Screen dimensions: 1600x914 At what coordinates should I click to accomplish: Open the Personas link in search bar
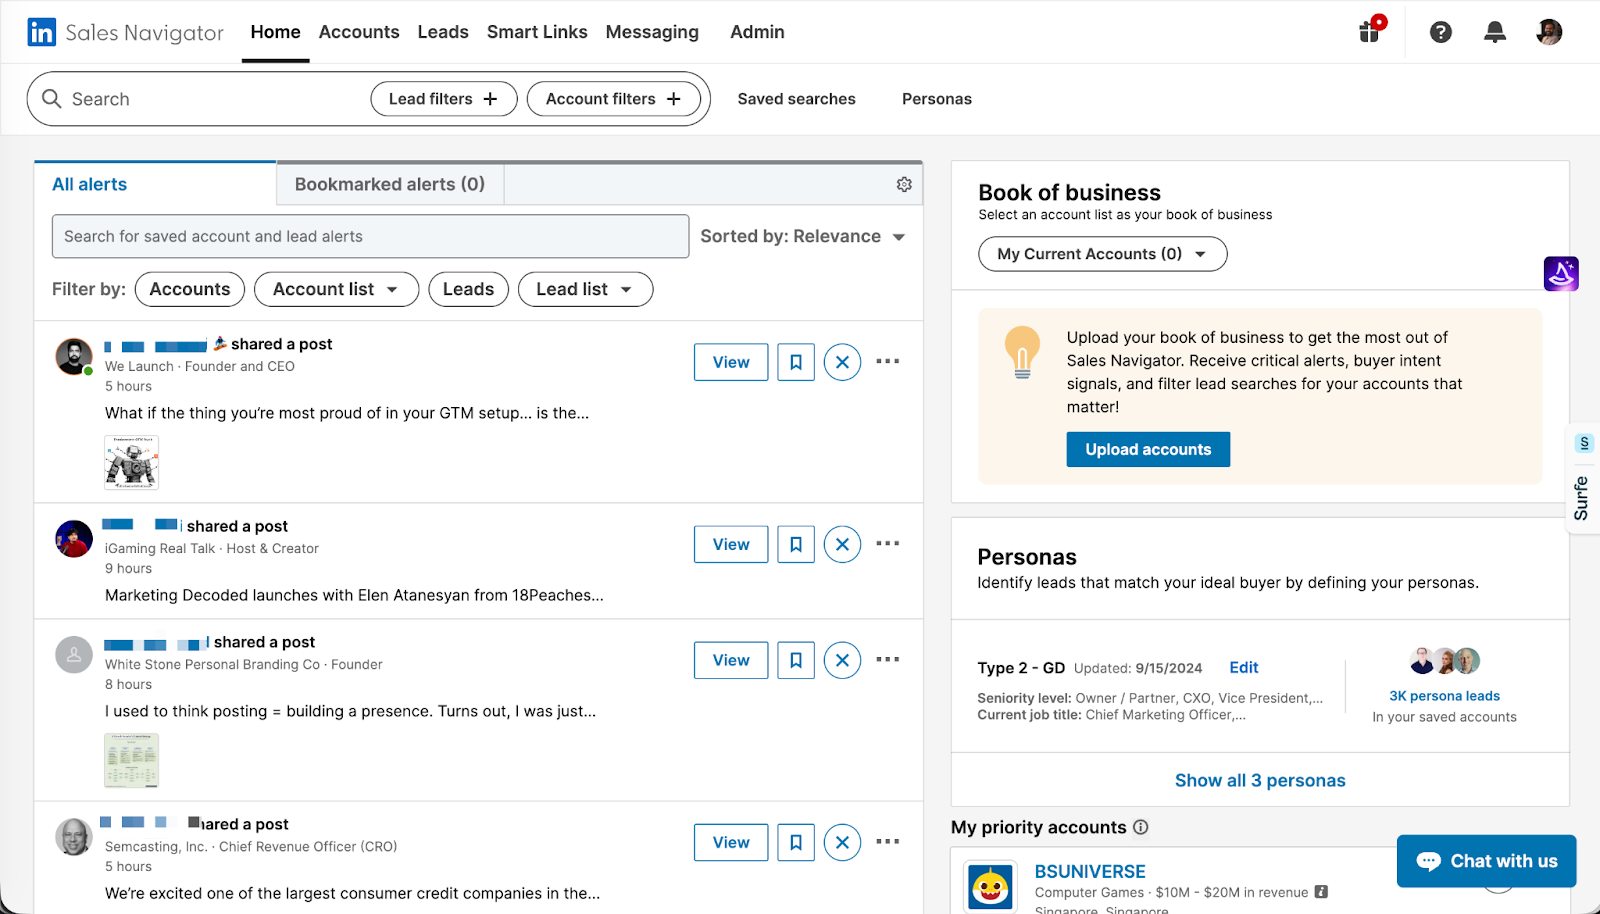pos(936,99)
